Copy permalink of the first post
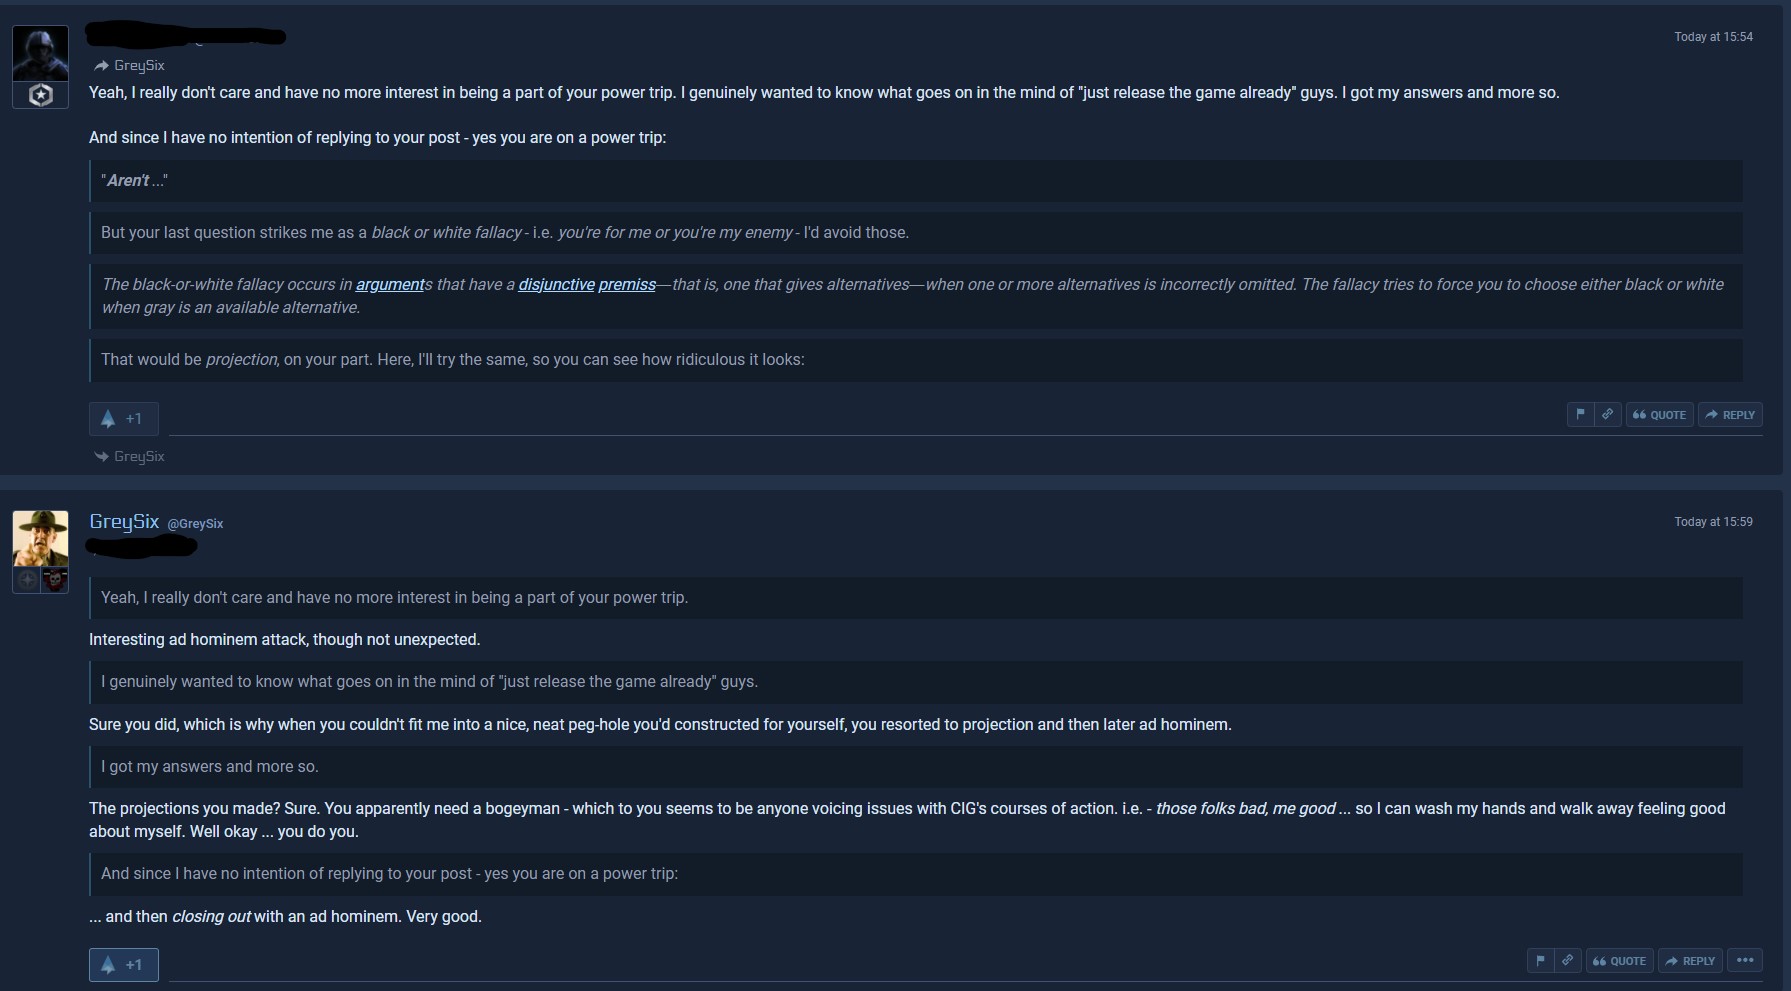Viewport: 1791px width, 991px height. 1607,414
